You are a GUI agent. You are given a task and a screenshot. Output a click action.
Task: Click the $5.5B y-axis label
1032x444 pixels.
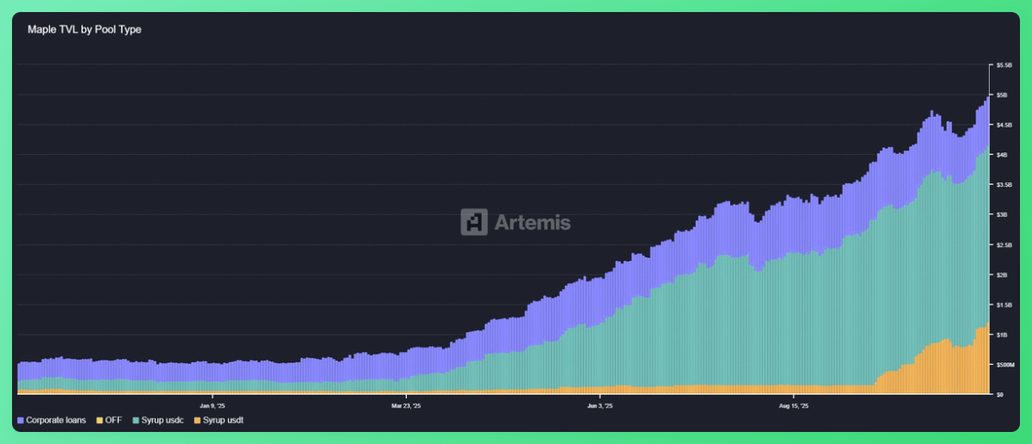tap(1004, 65)
